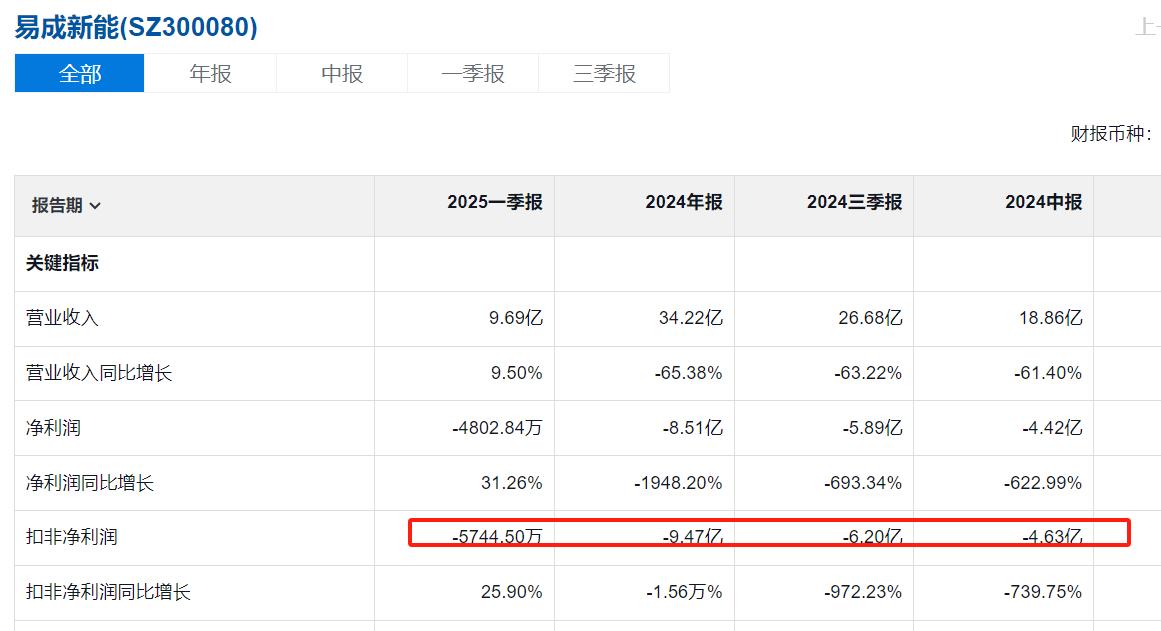Switch to the 年报 tab

pyautogui.click(x=210, y=73)
